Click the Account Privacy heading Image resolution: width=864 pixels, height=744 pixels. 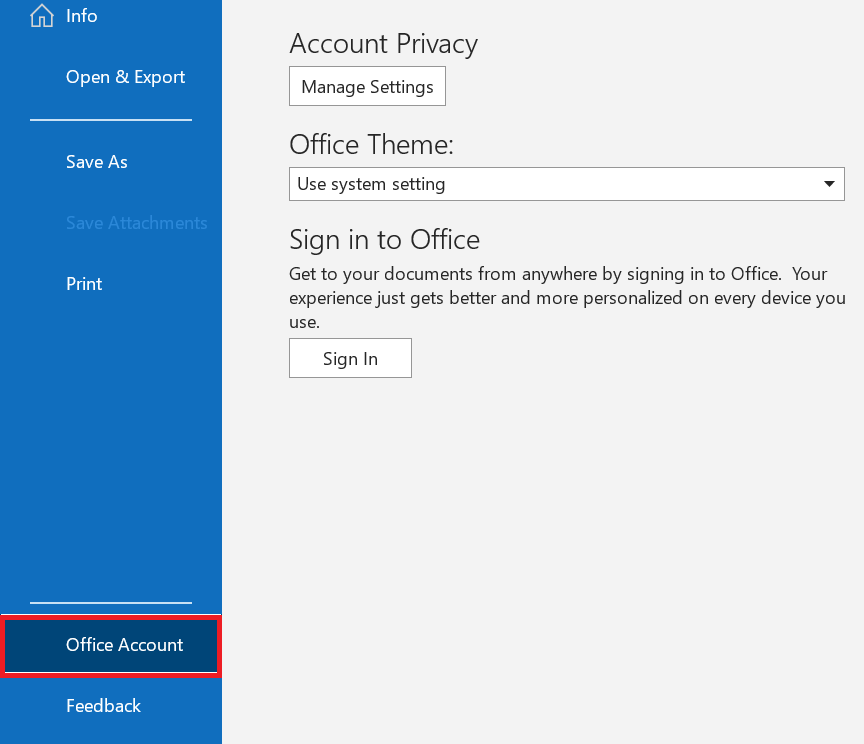(x=384, y=44)
